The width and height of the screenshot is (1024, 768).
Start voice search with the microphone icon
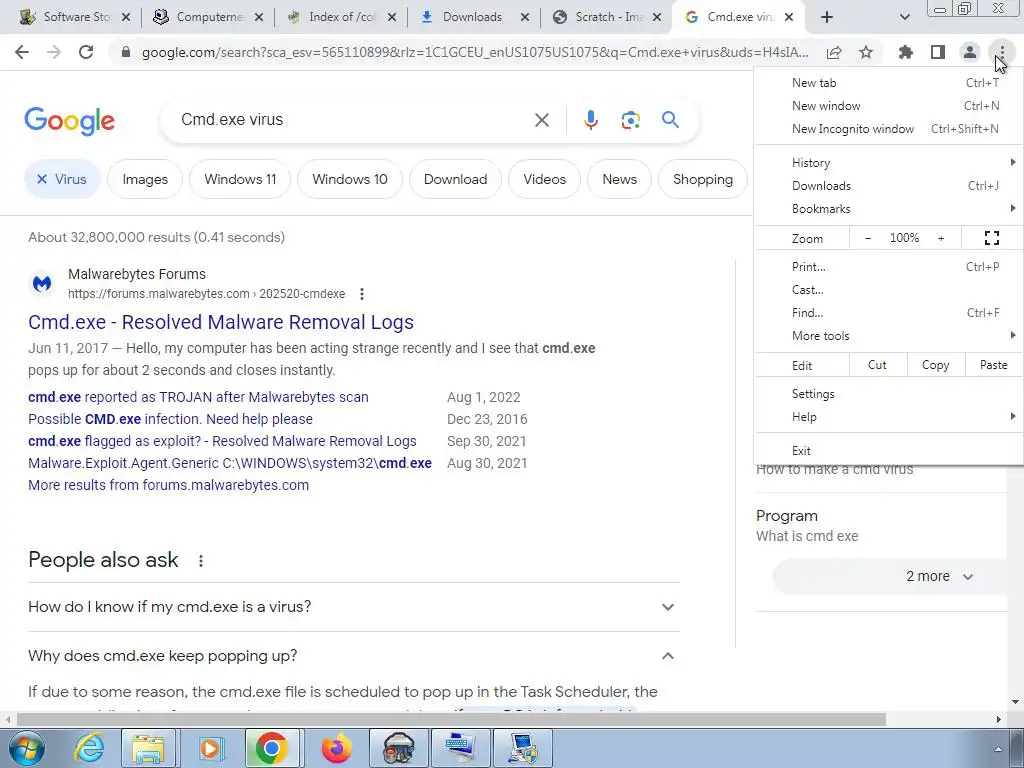pyautogui.click(x=590, y=120)
